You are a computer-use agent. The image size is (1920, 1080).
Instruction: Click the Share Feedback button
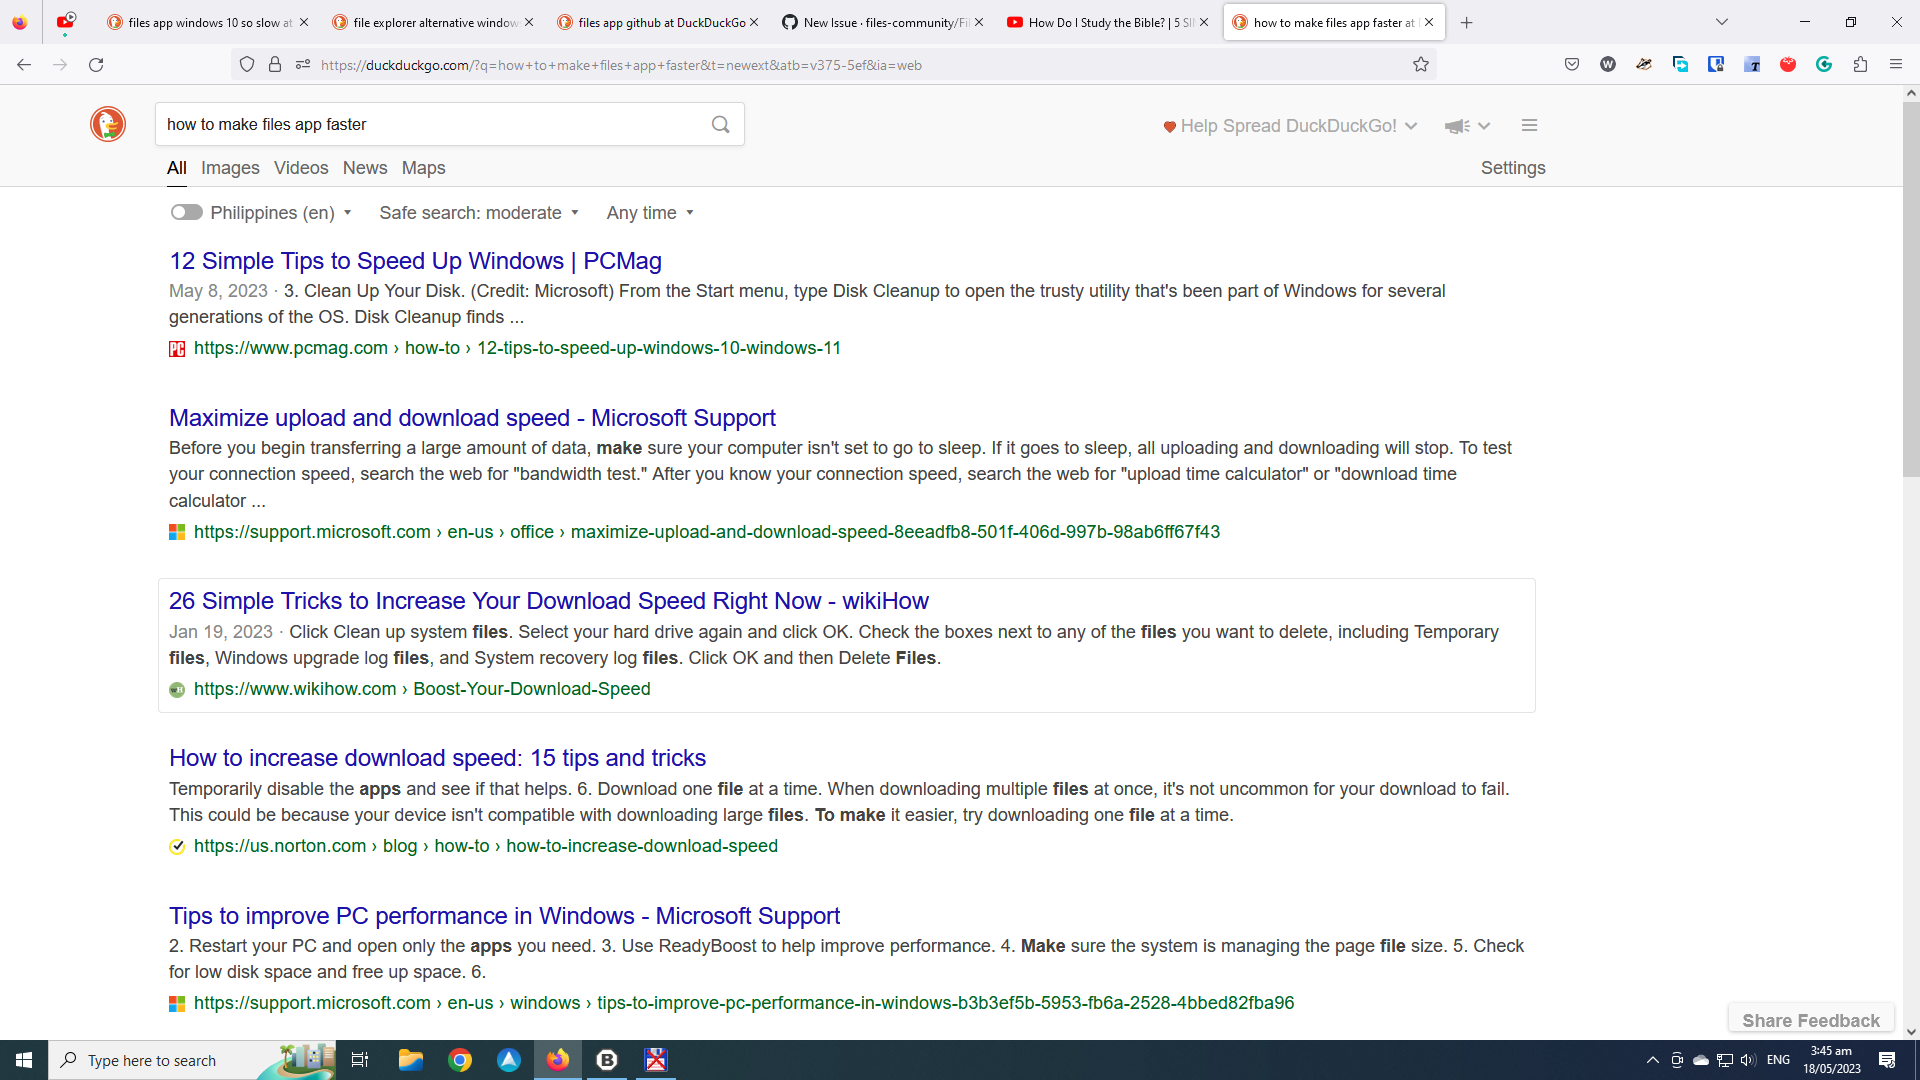click(1811, 1019)
